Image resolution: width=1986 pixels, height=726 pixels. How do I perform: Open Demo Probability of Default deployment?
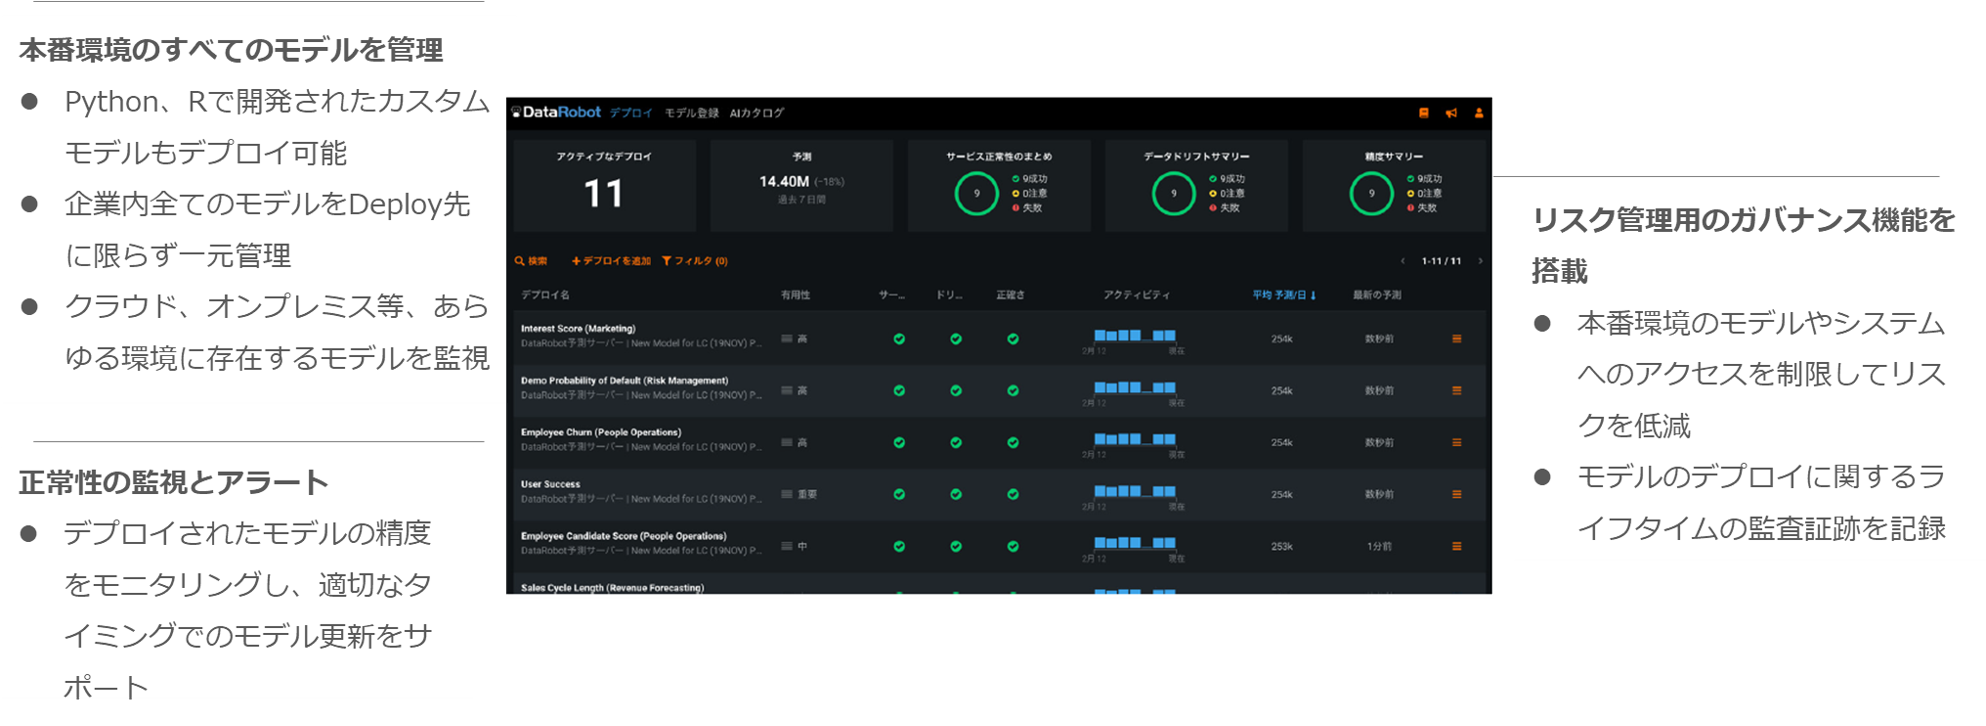(624, 381)
